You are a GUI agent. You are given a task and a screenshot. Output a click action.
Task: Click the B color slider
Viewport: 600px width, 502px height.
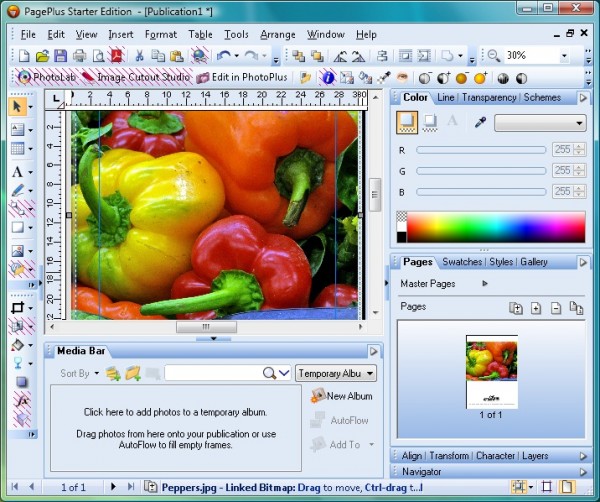coord(481,192)
